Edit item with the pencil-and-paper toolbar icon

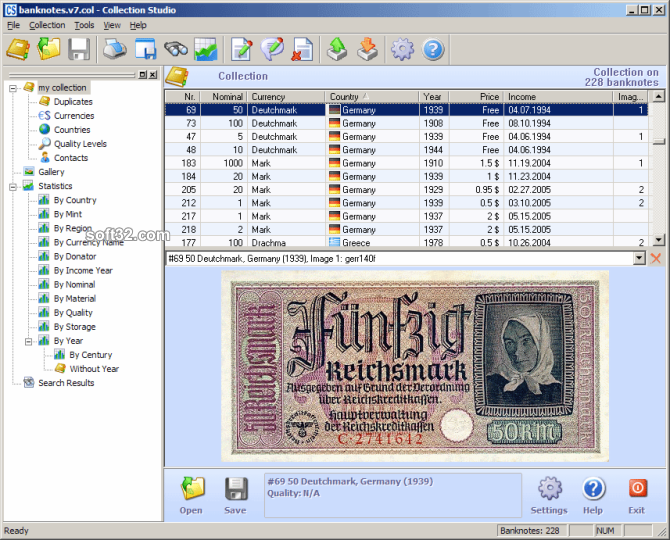(x=241, y=49)
